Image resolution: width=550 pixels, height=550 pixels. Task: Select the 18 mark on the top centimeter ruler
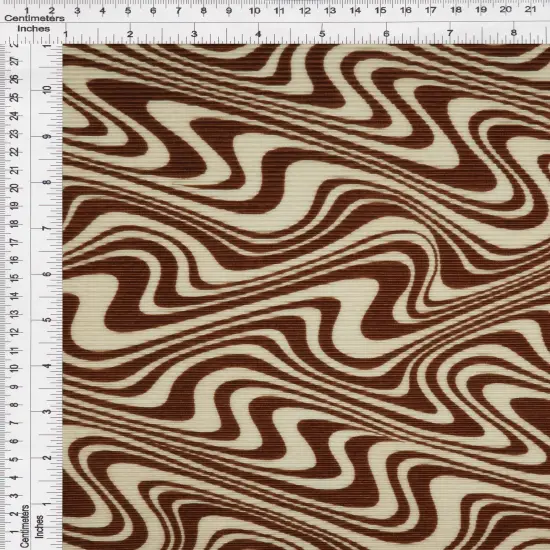(x=456, y=10)
